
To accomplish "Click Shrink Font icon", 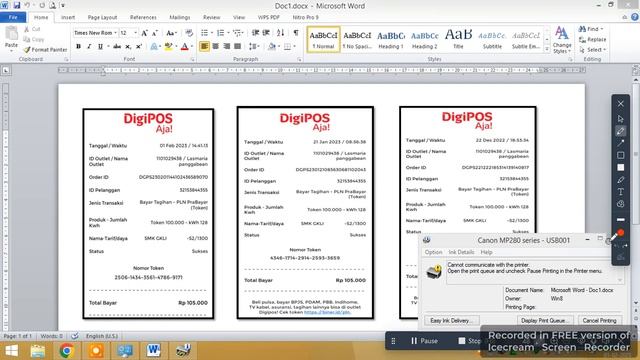I will tap(155, 33).
